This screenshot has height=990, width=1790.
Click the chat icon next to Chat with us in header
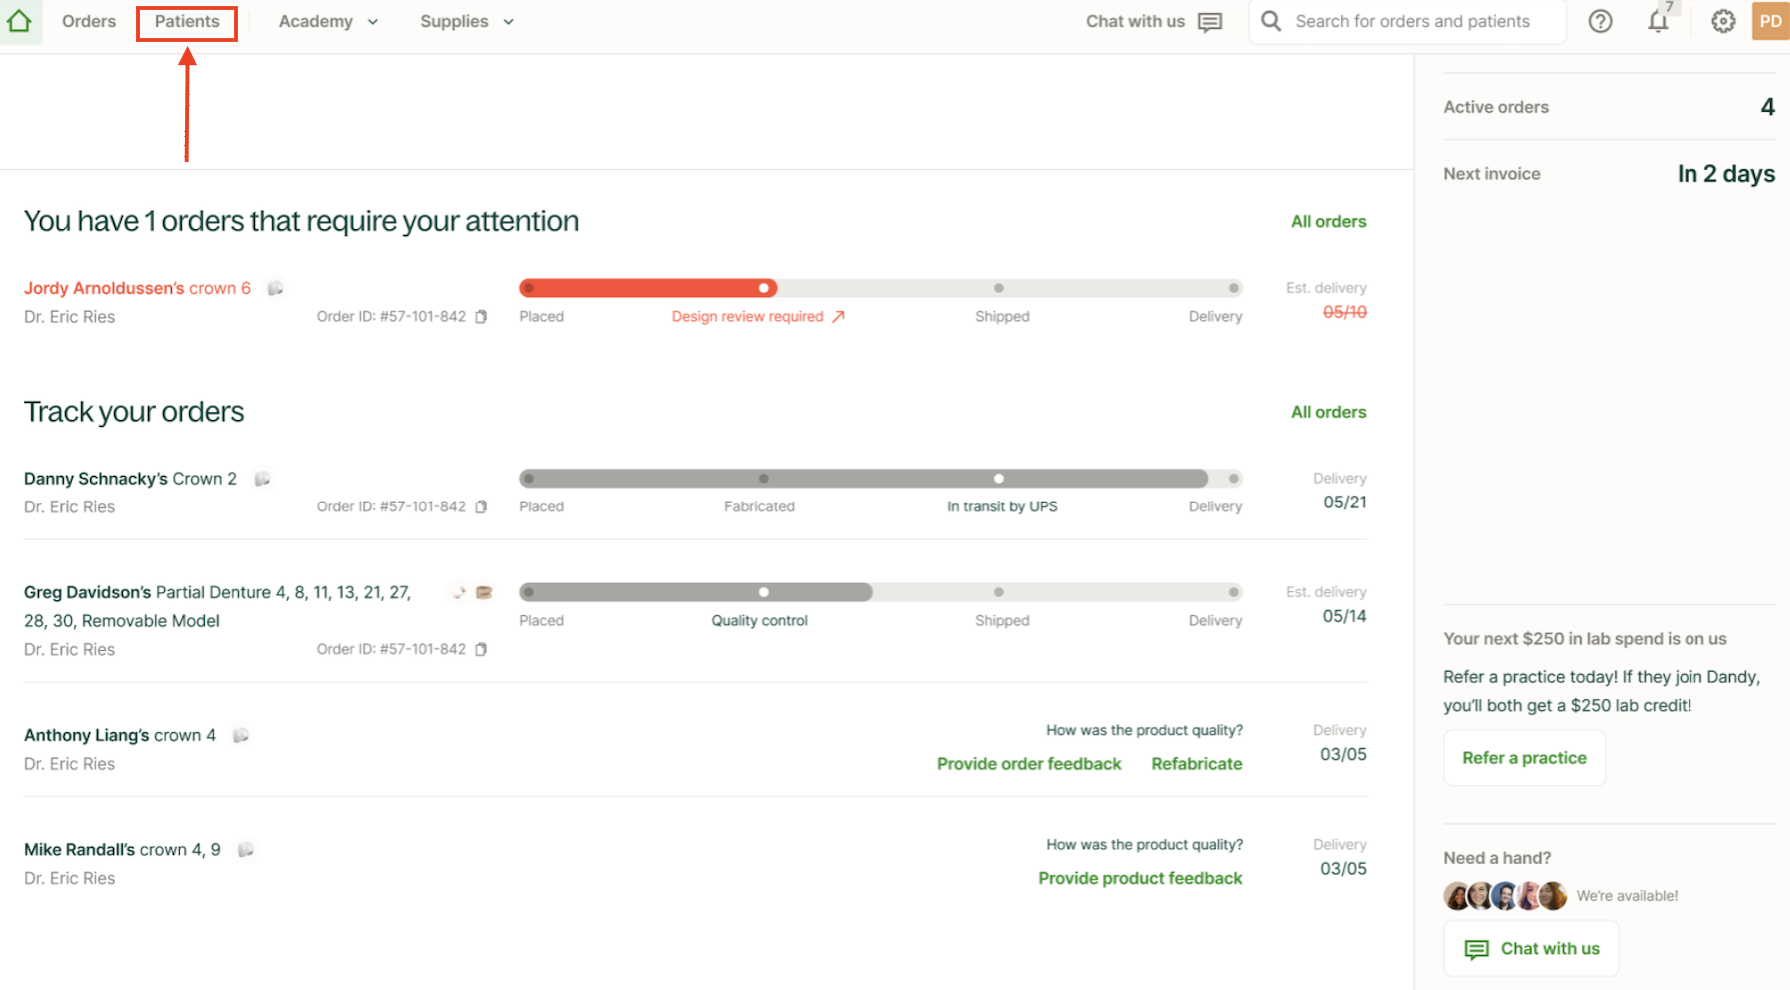[1210, 22]
